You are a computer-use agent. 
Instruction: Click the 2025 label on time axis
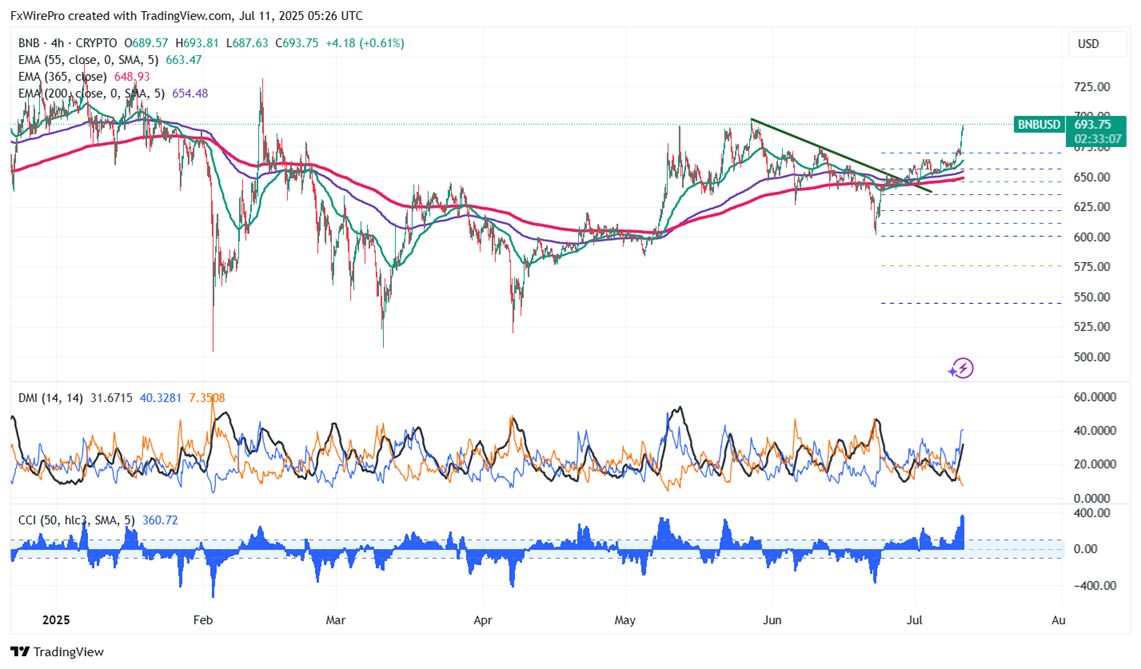pos(56,620)
